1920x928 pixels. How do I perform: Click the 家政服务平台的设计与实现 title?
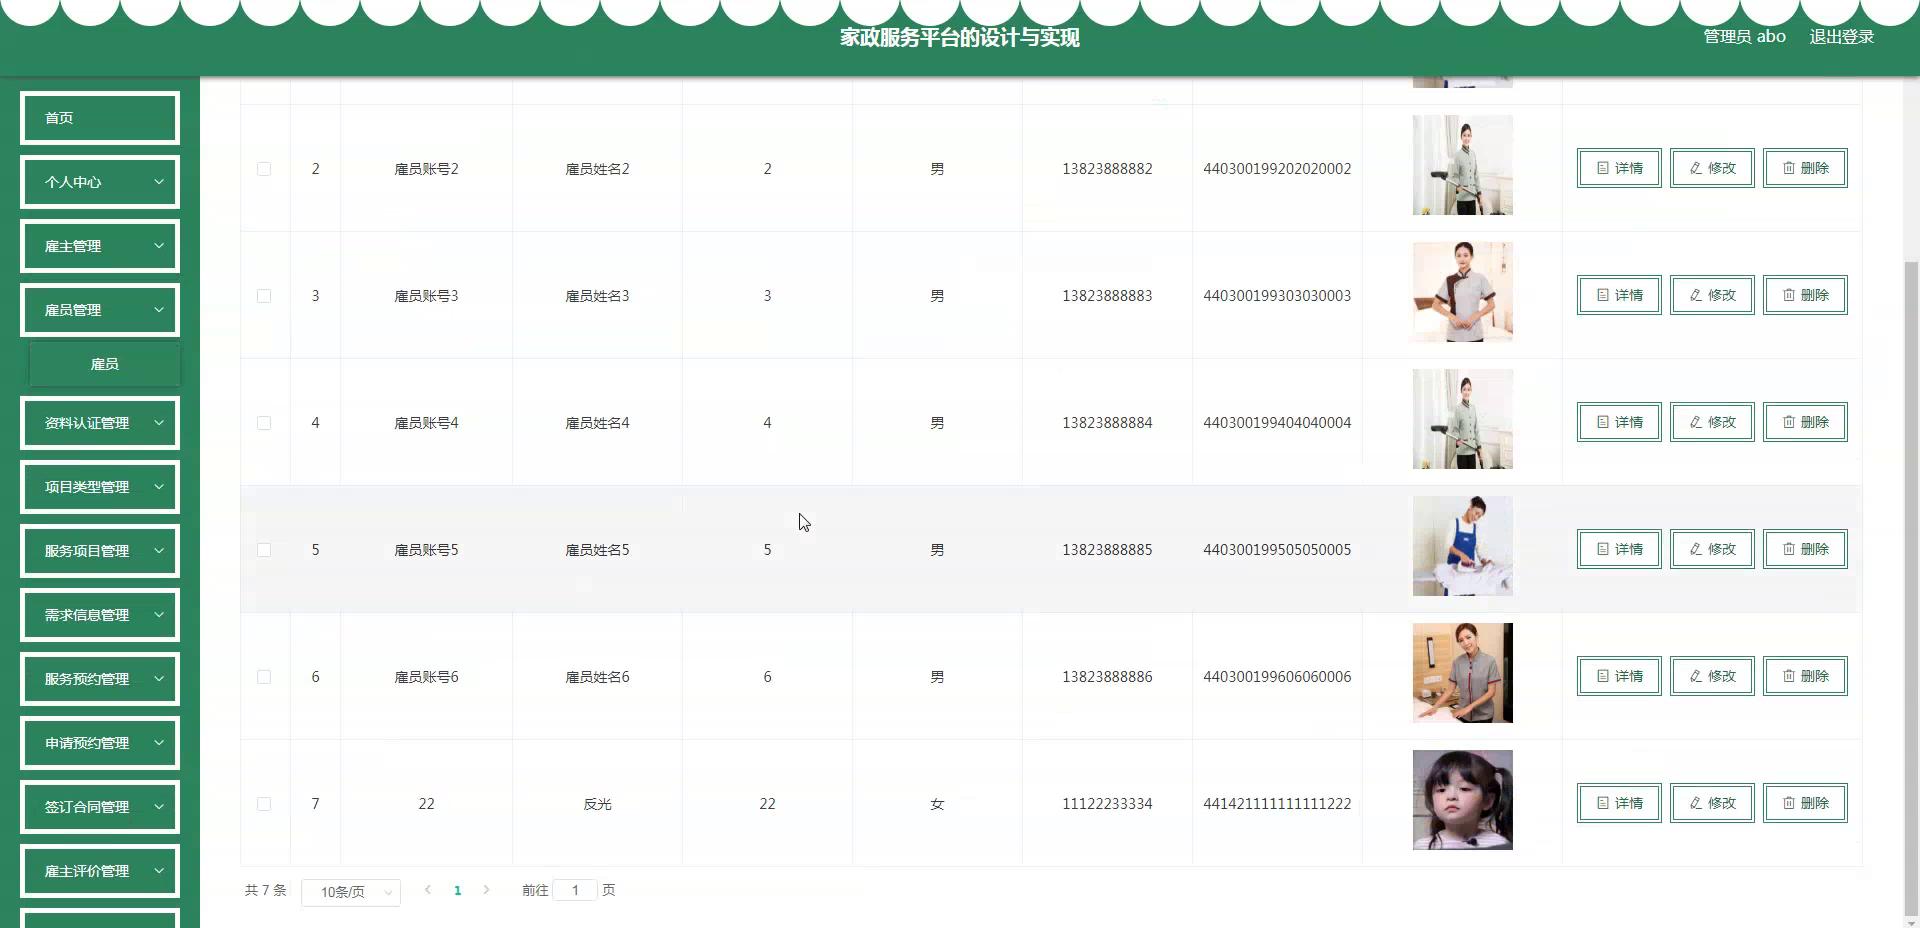pyautogui.click(x=960, y=38)
